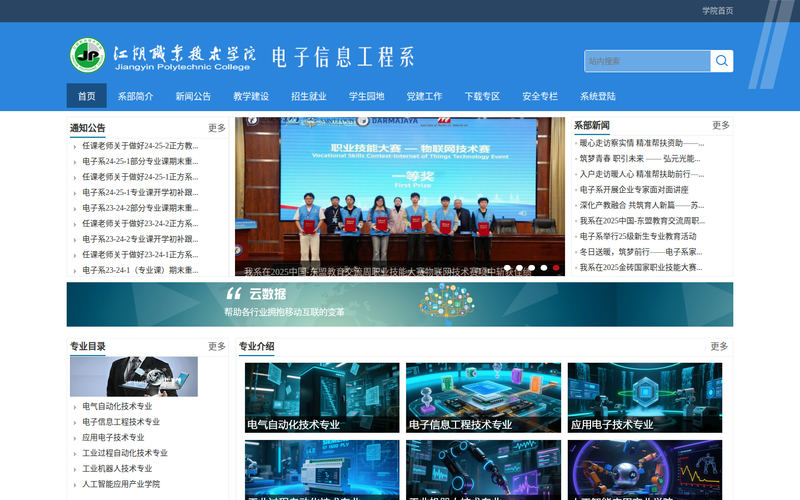Focus the 站内搜索 search input field
The image size is (800, 500).
[647, 61]
